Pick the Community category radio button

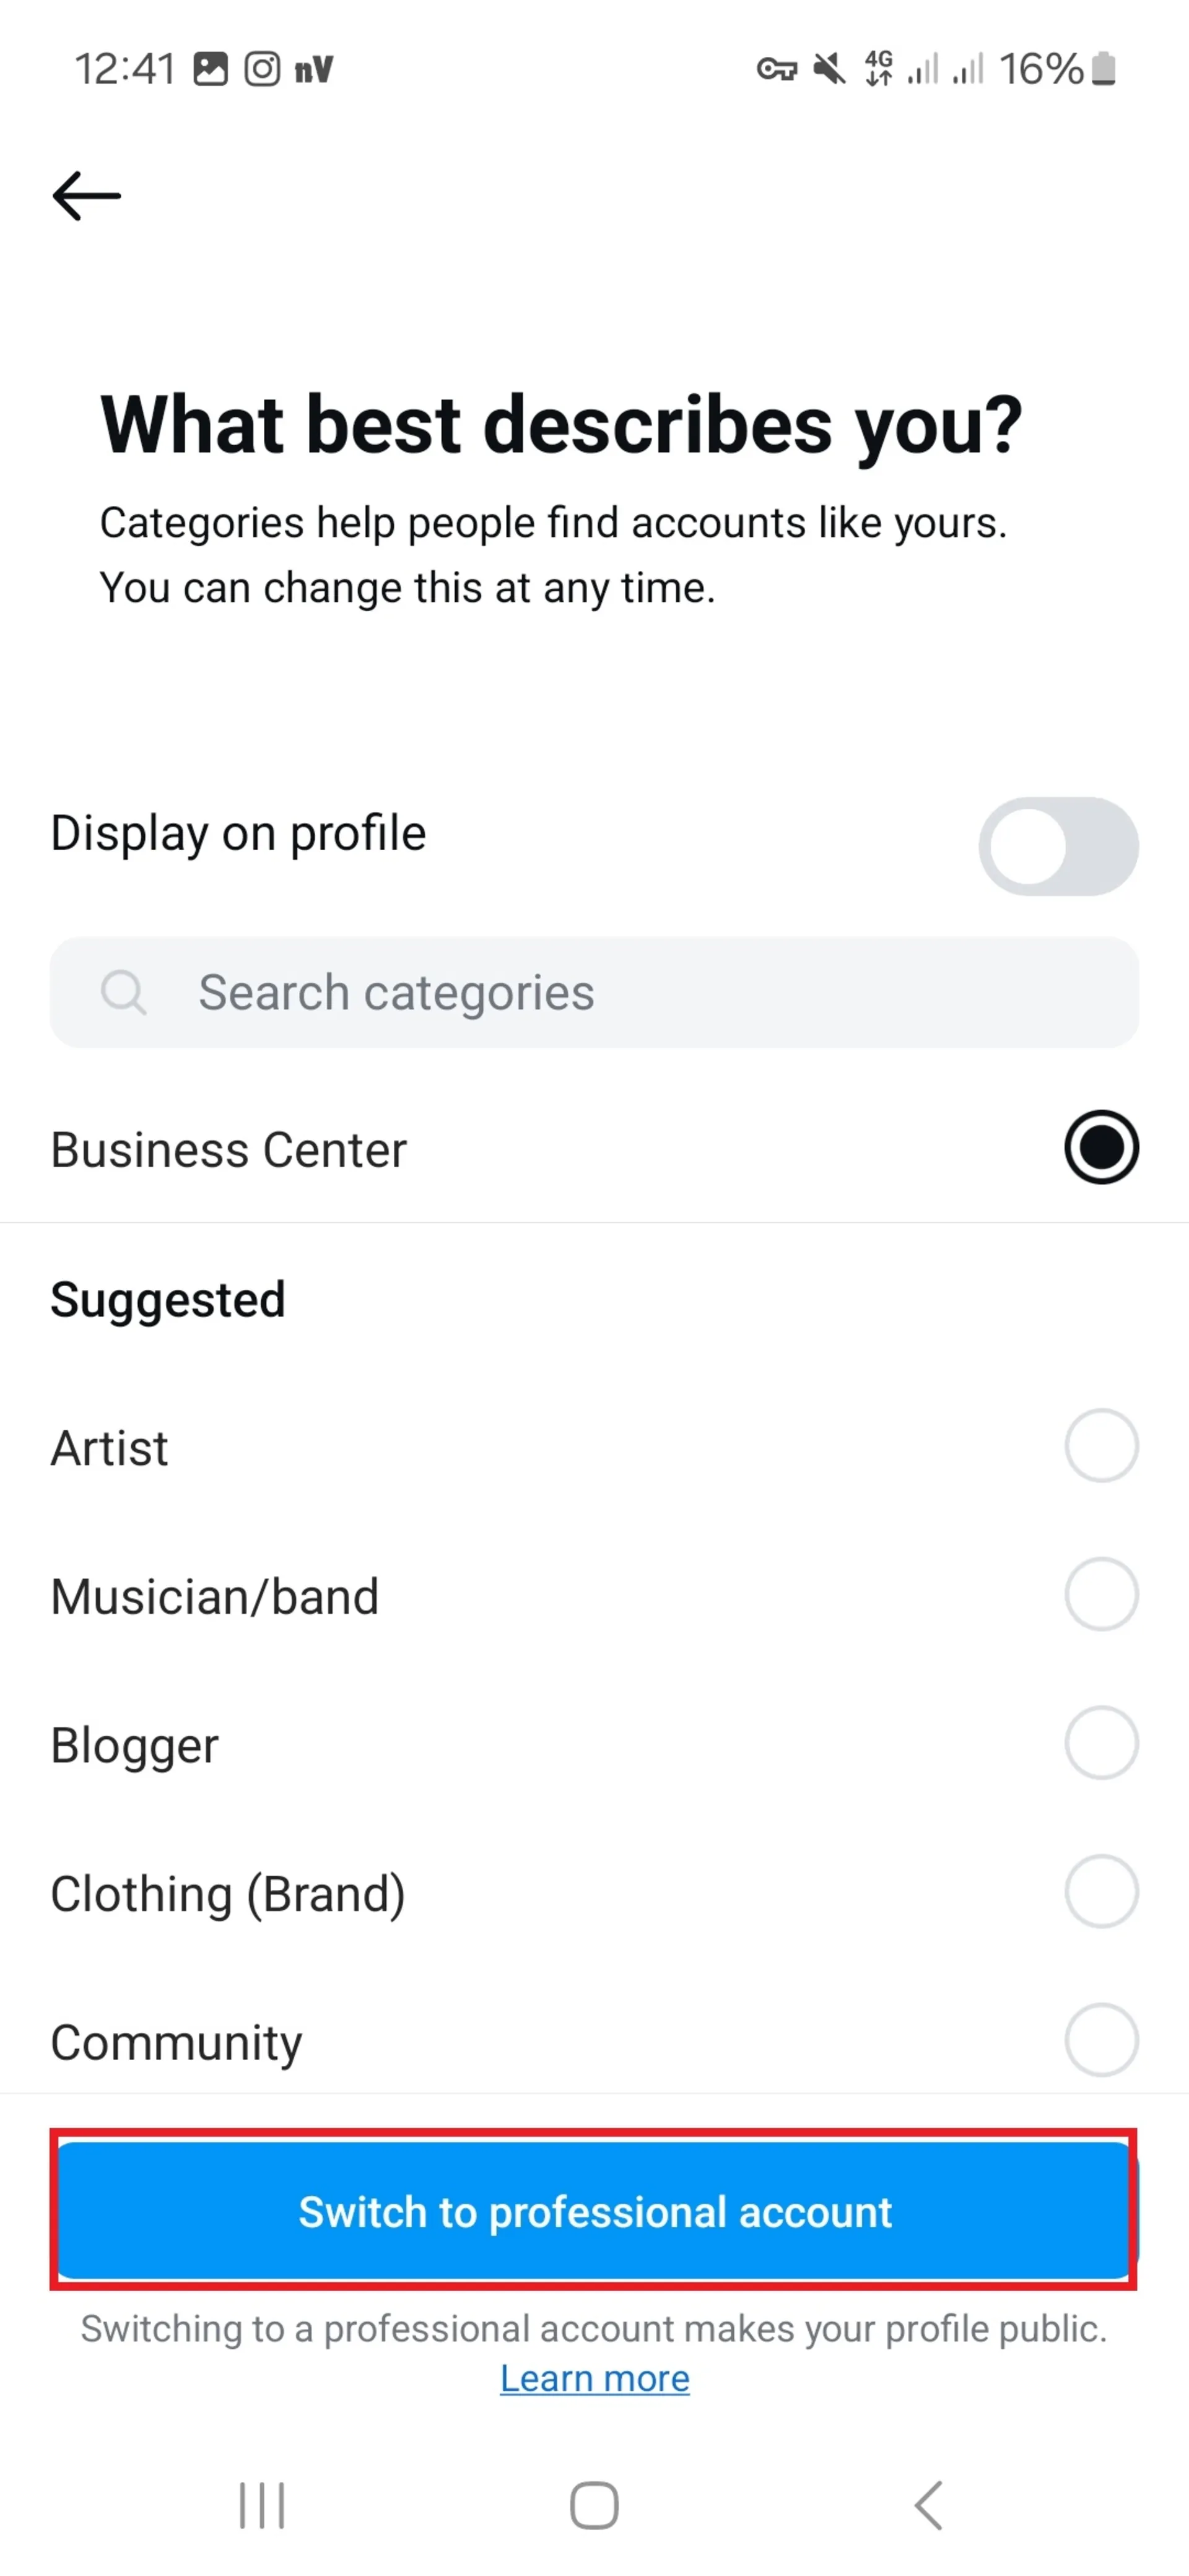(1101, 2040)
